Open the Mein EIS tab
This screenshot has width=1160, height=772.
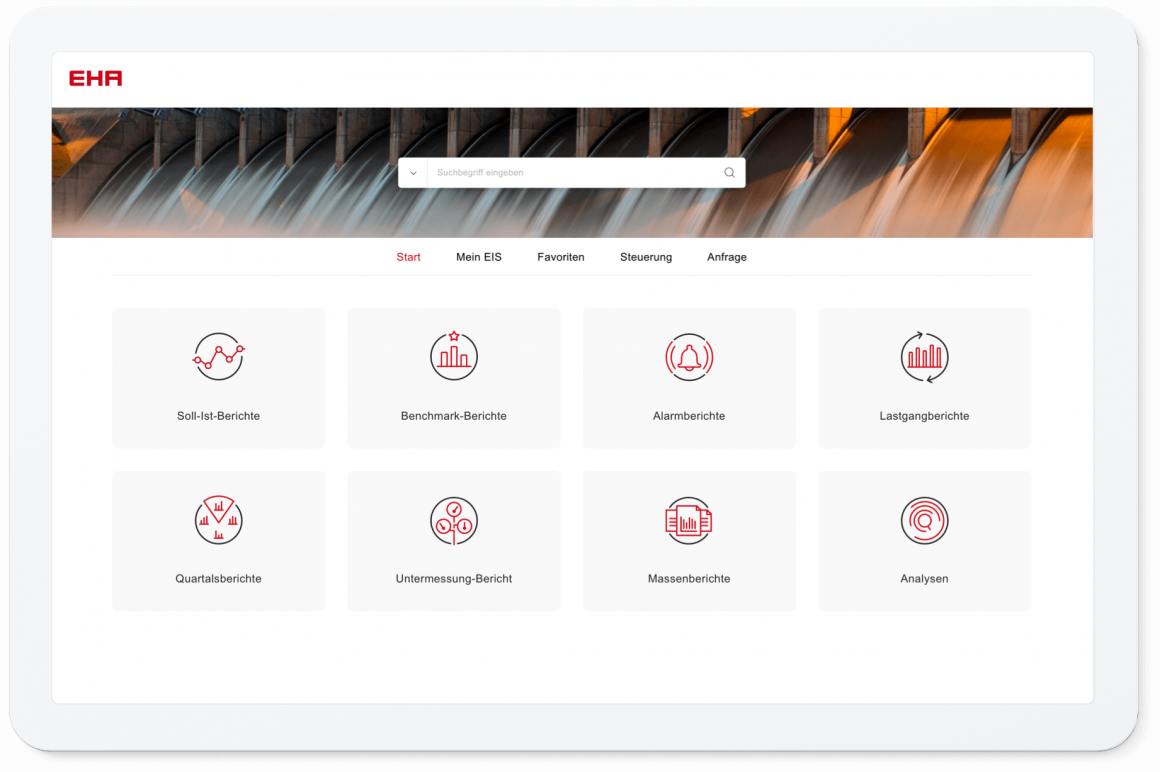coord(479,257)
